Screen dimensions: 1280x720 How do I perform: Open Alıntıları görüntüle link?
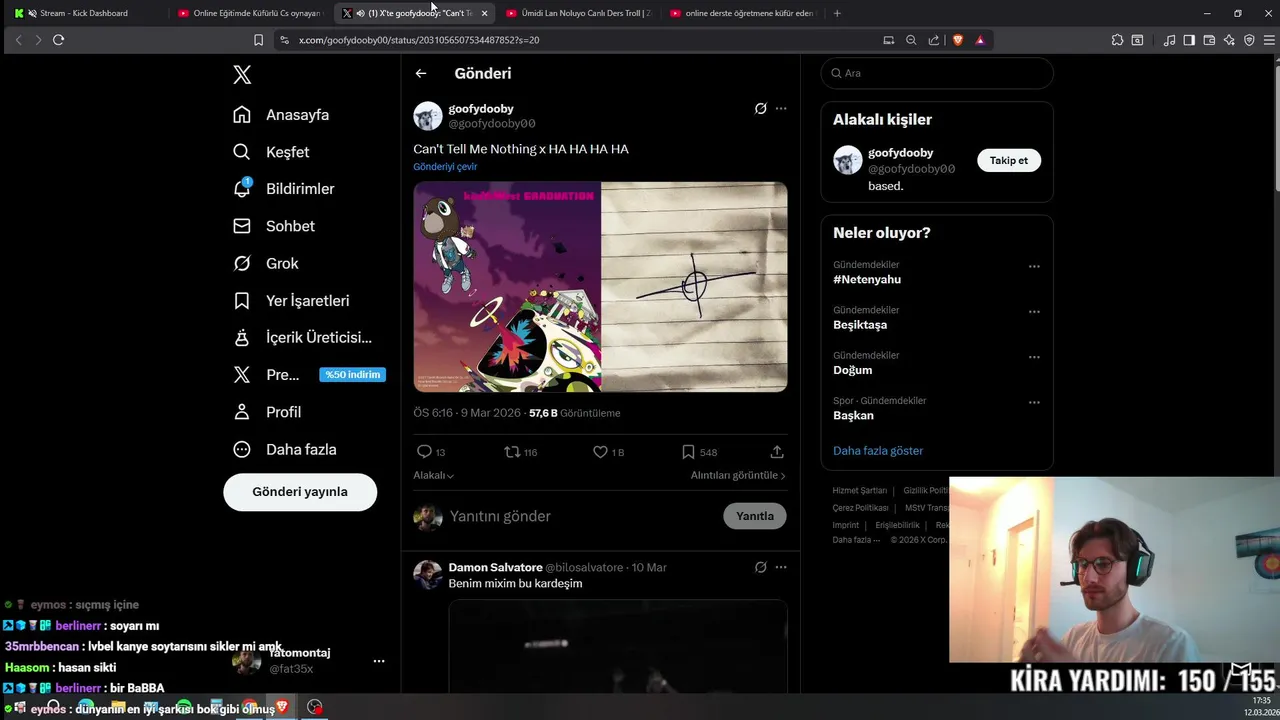(738, 476)
